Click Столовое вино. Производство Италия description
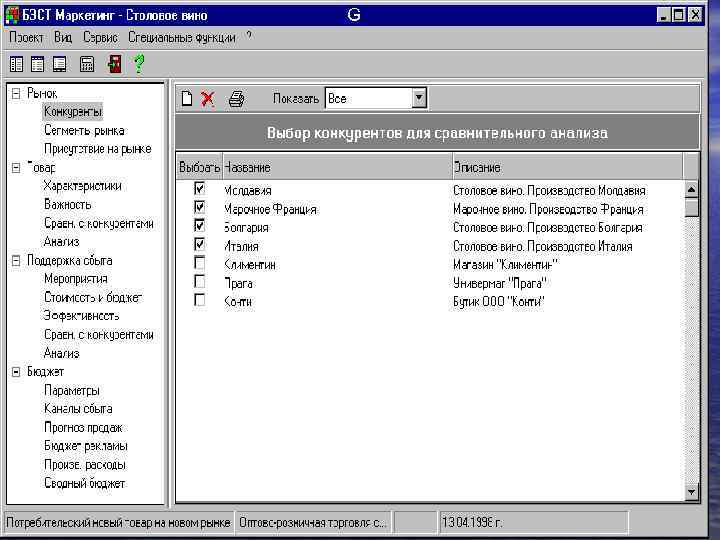 point(543,247)
